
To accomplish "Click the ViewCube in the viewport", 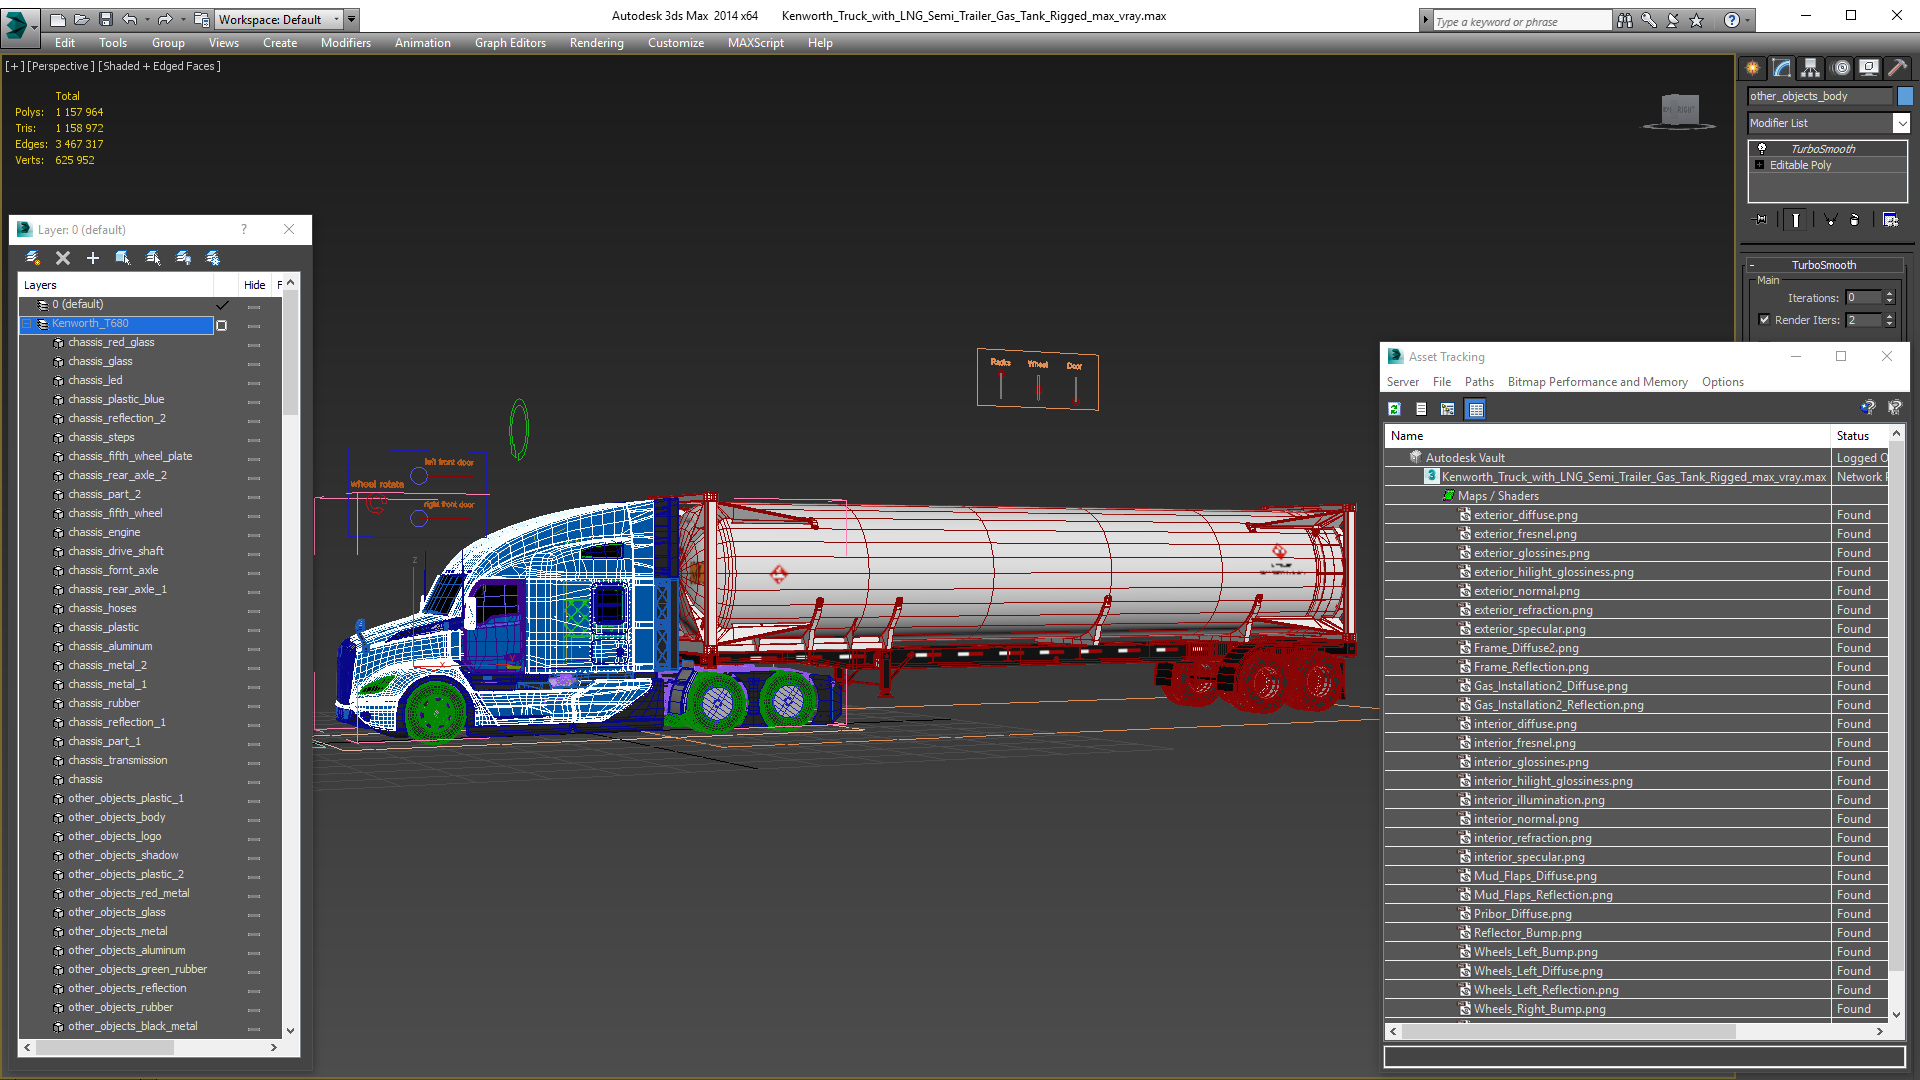I will (1679, 110).
